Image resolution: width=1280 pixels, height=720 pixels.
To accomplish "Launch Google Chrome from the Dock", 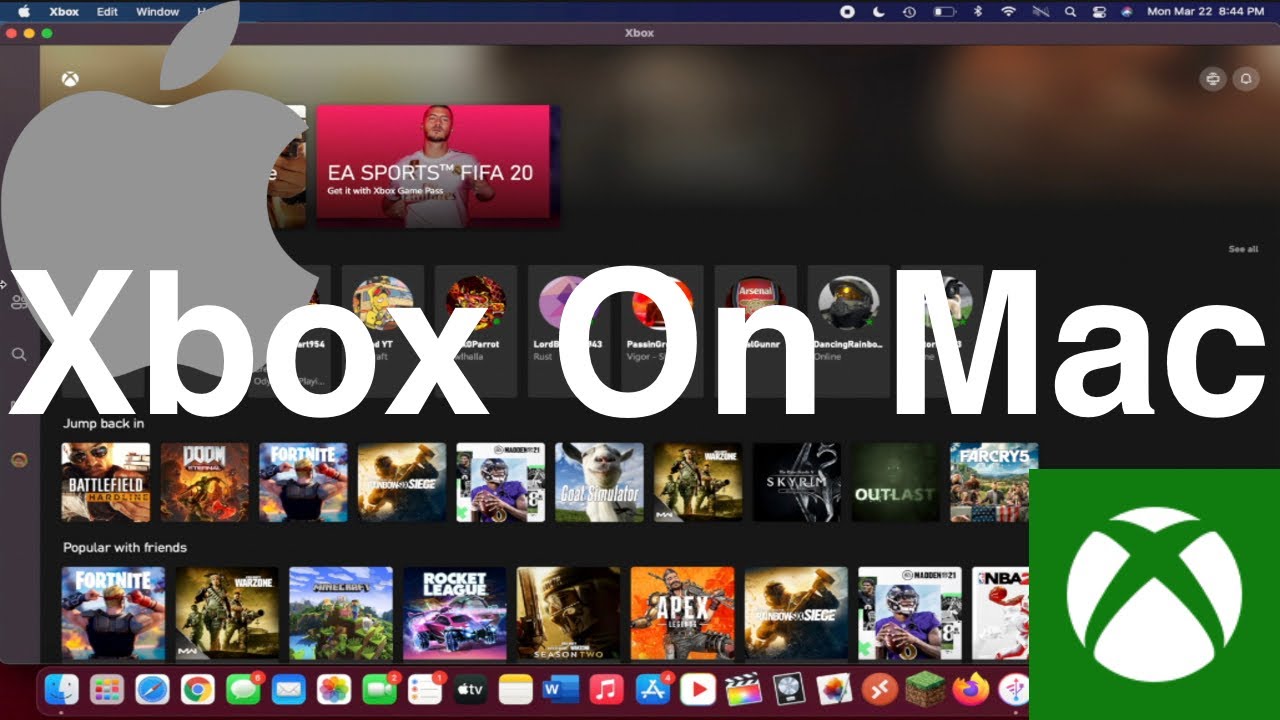I will click(197, 689).
